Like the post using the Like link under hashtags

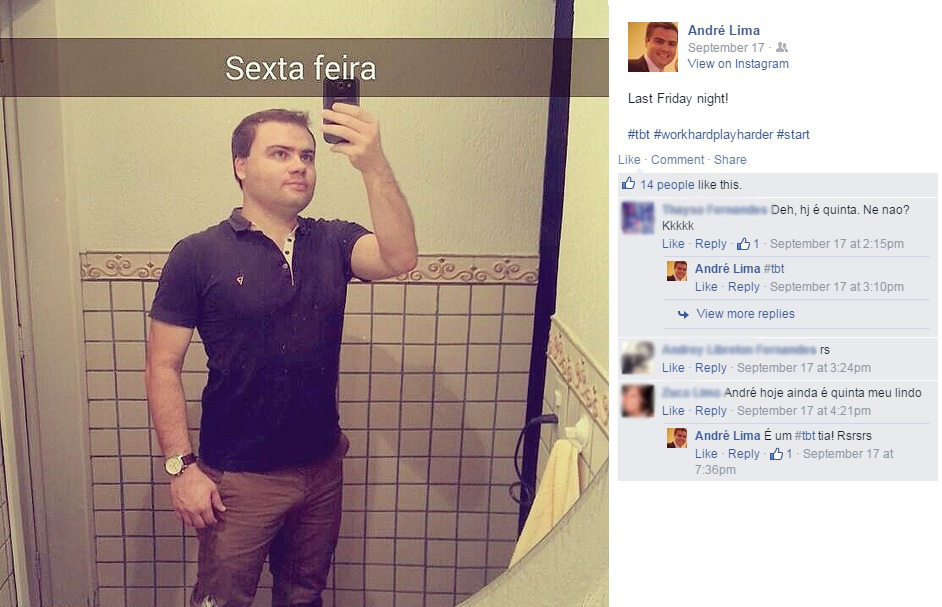click(629, 160)
